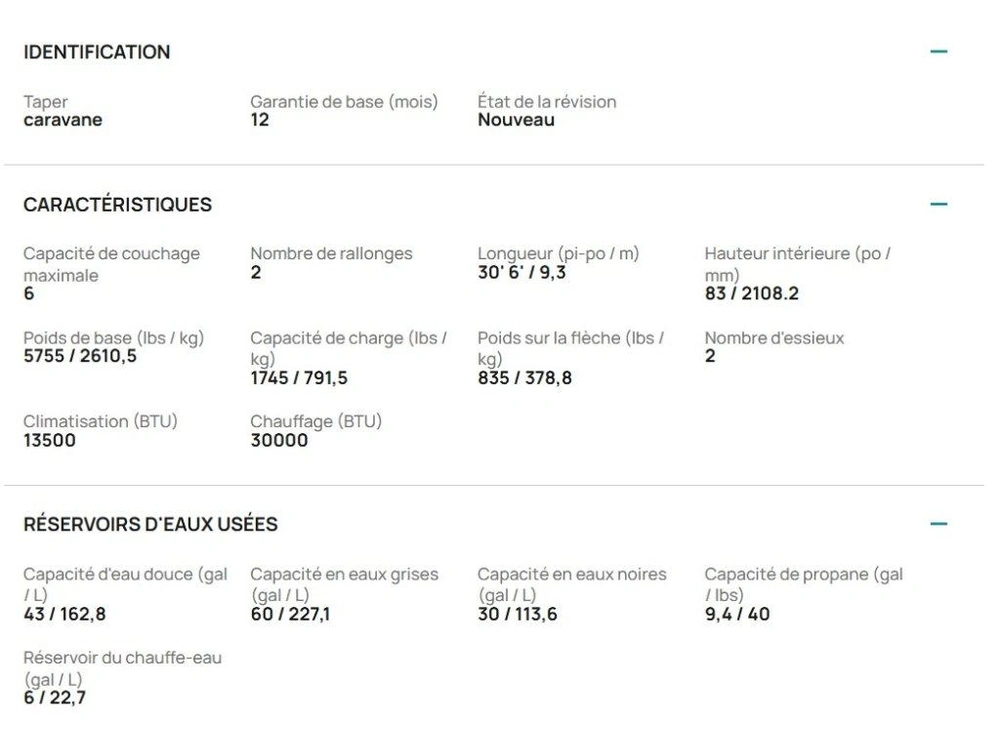Collapse IDENTIFICATION section using minus icon
The height and width of the screenshot is (750, 1000).
point(938,51)
